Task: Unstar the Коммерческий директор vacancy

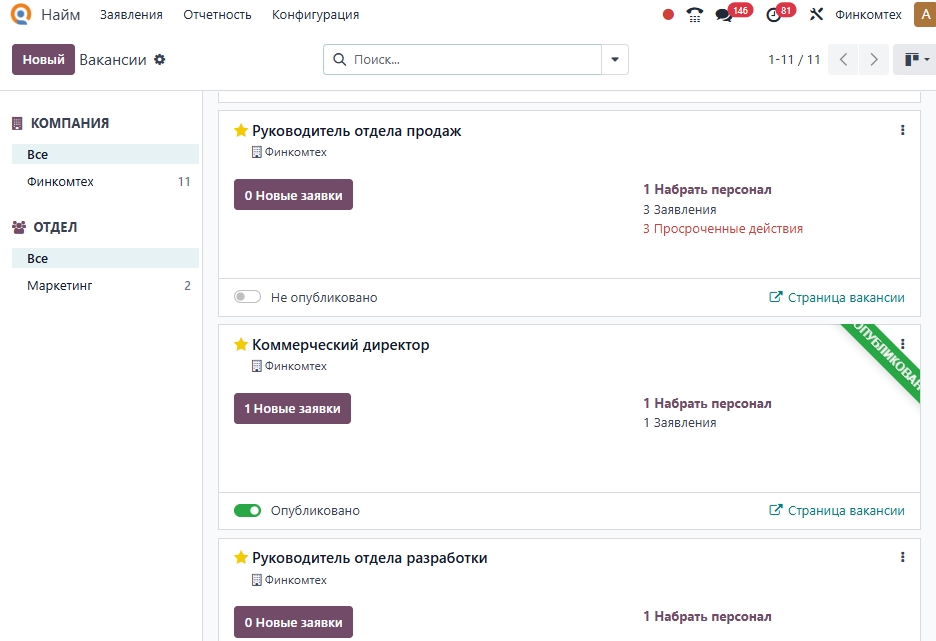Action: pyautogui.click(x=241, y=345)
